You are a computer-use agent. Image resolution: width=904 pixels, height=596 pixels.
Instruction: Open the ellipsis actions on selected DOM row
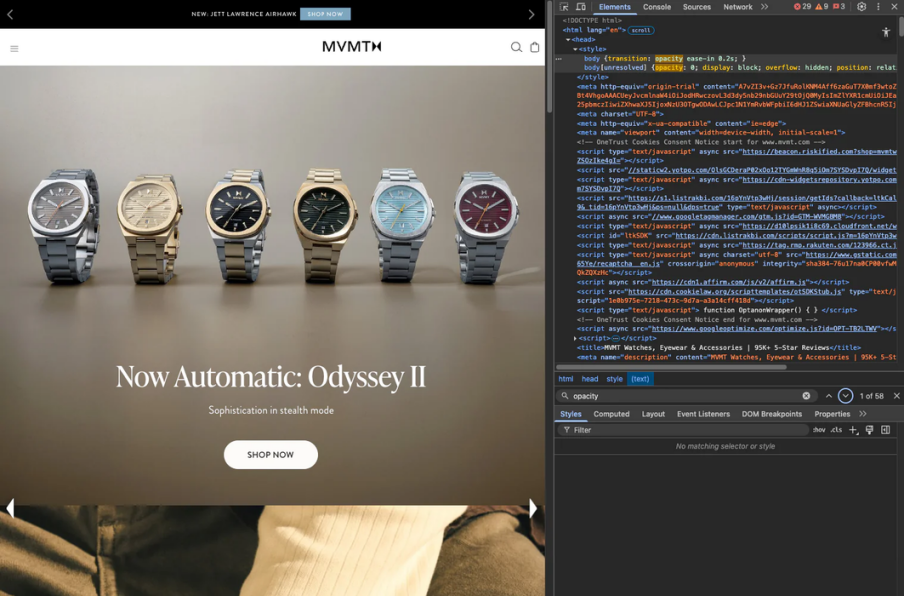click(559, 59)
